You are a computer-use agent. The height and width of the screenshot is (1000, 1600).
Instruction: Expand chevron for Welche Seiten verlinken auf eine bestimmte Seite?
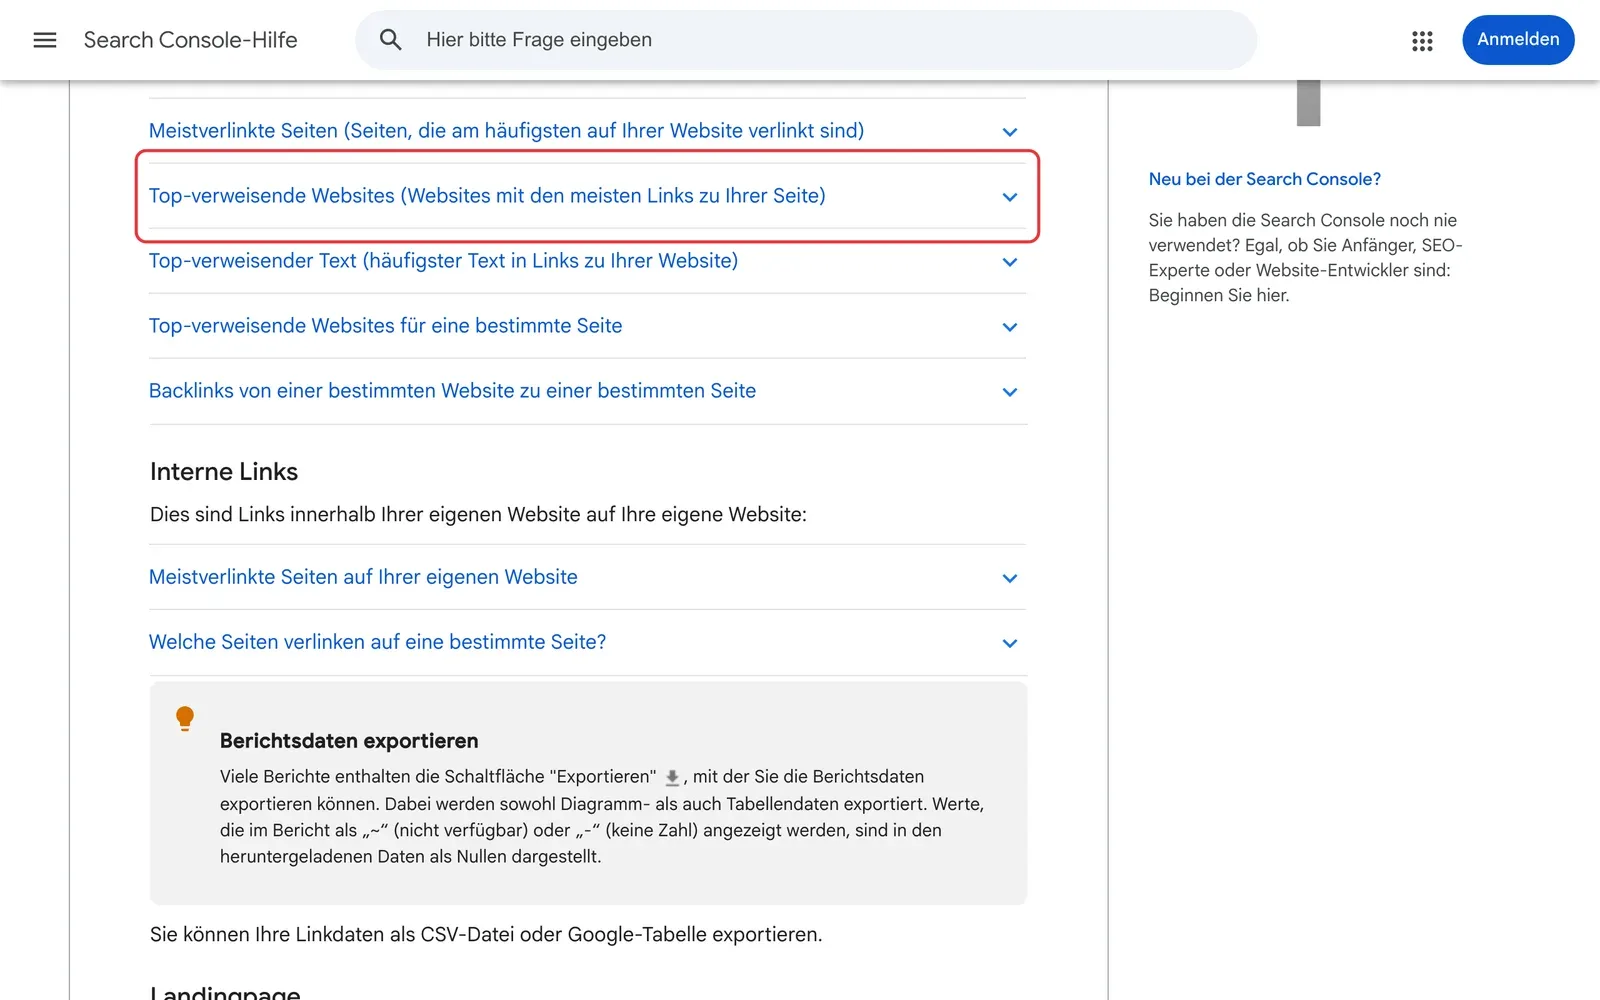click(1010, 643)
